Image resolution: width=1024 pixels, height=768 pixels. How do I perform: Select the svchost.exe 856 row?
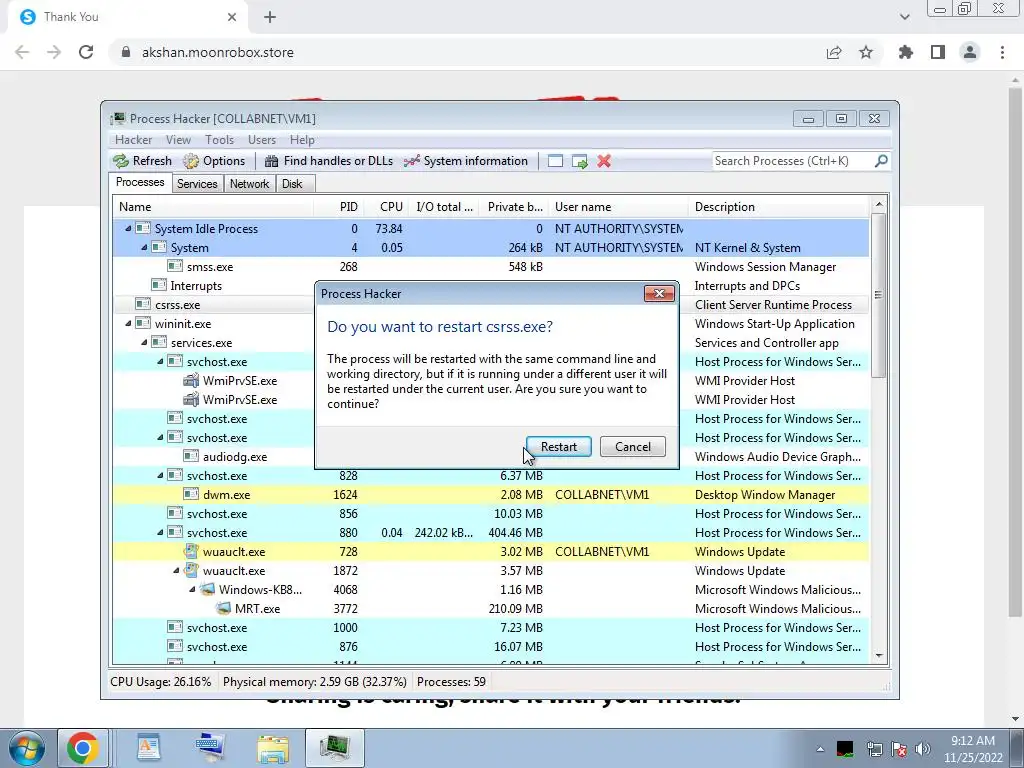pyautogui.click(x=491, y=514)
